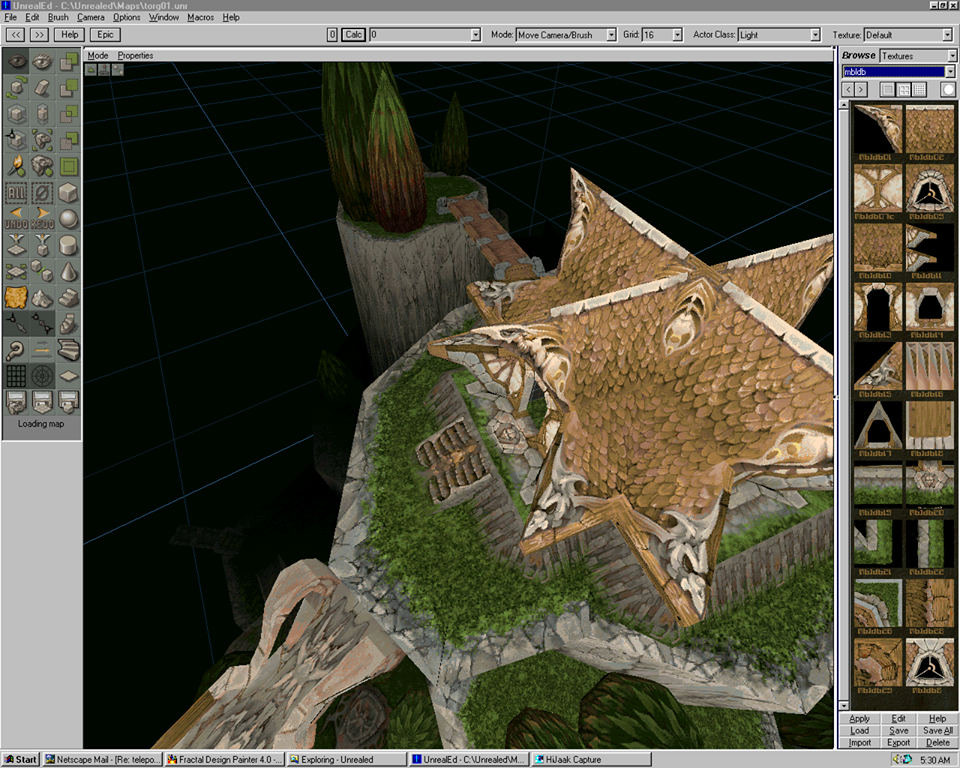
Task: Select the cone brush tool
Action: pyautogui.click(x=68, y=270)
